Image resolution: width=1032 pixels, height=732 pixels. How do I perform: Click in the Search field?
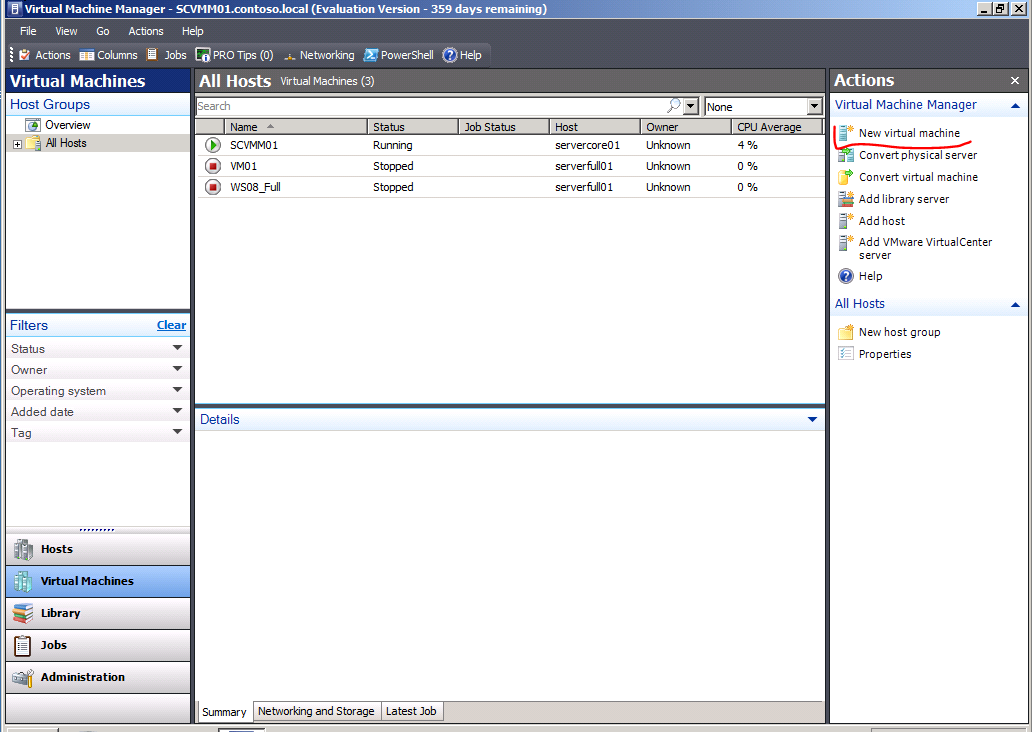tap(431, 106)
